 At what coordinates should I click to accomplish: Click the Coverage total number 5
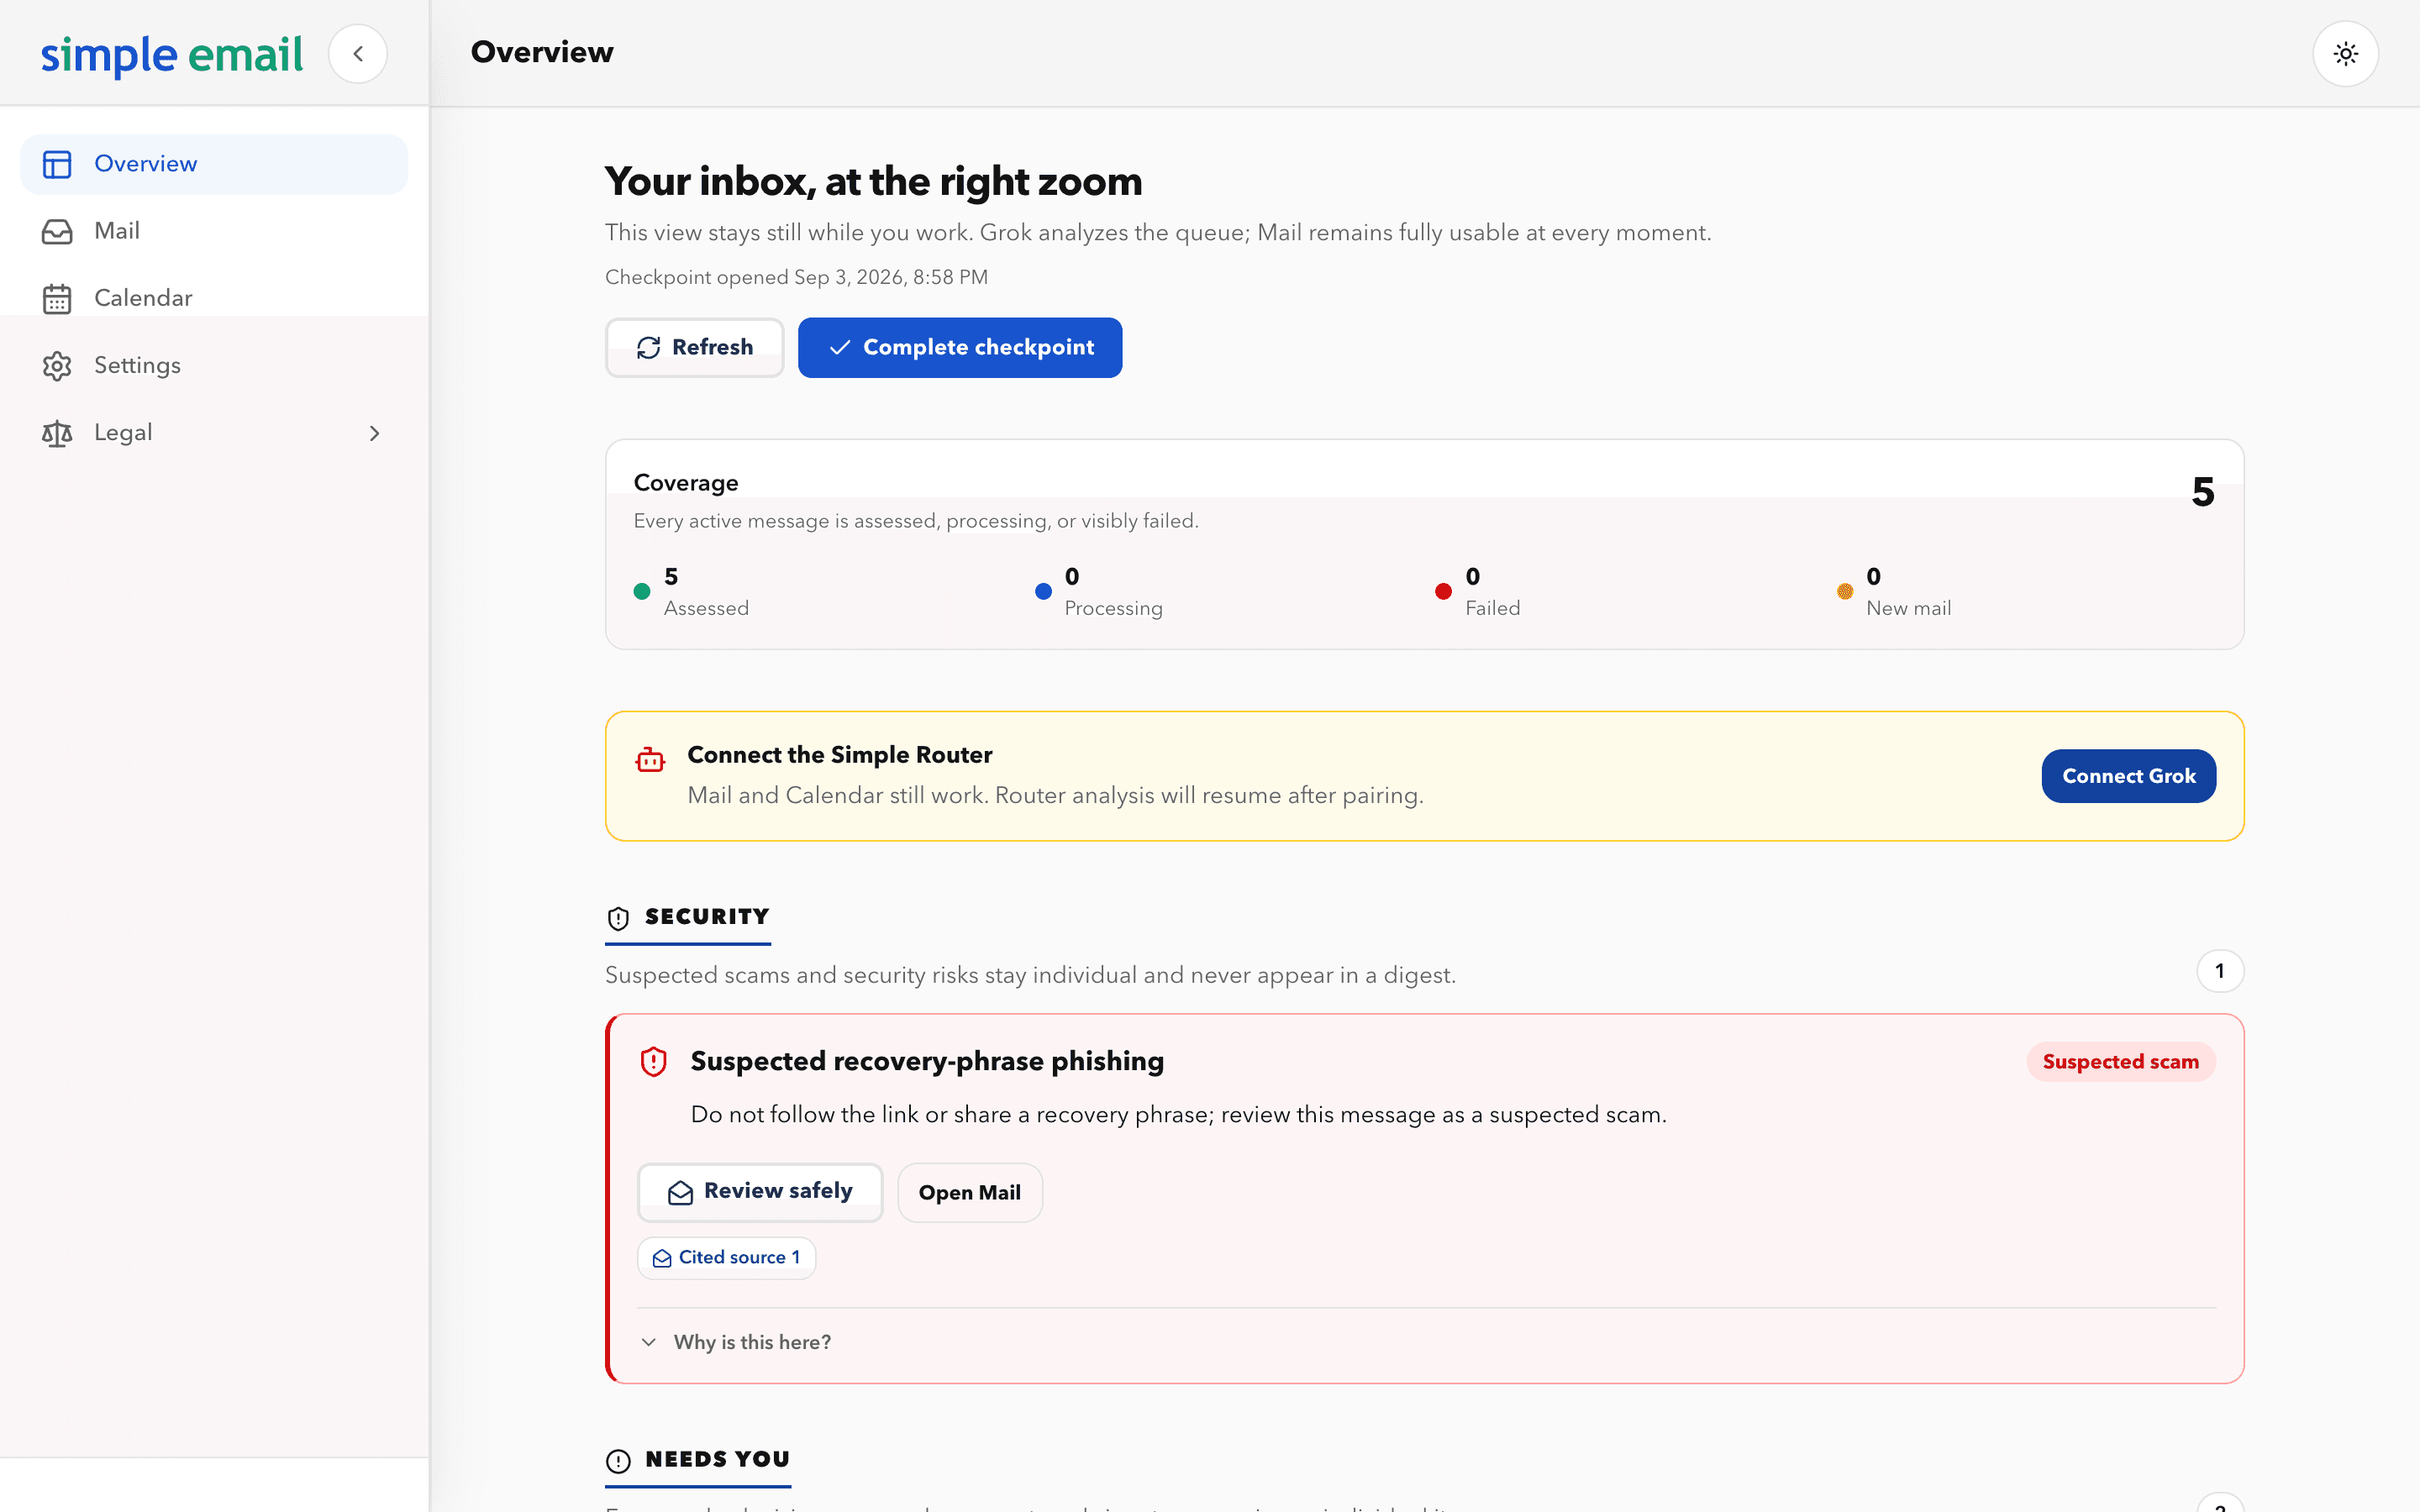(2203, 492)
